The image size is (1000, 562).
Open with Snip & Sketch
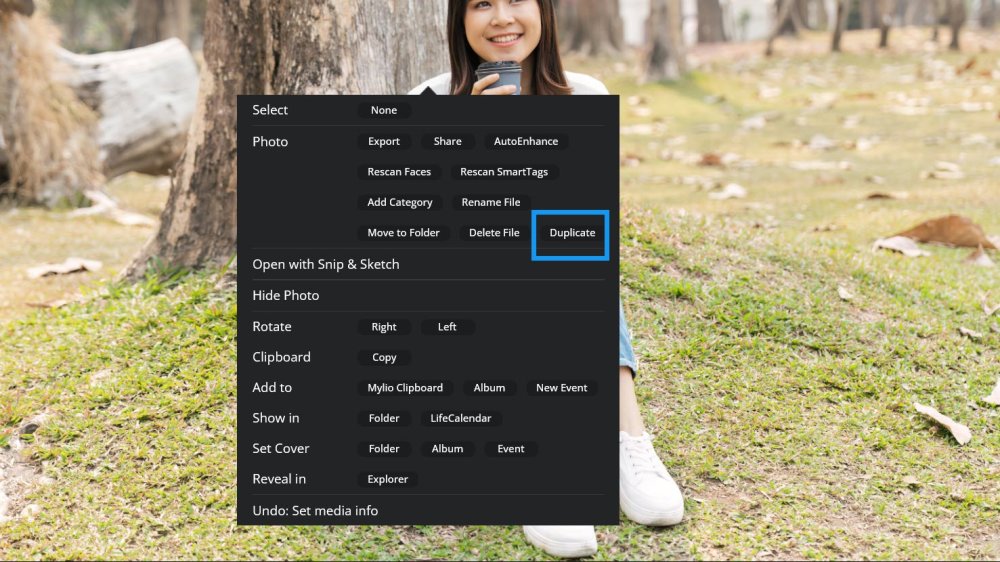(x=428, y=264)
